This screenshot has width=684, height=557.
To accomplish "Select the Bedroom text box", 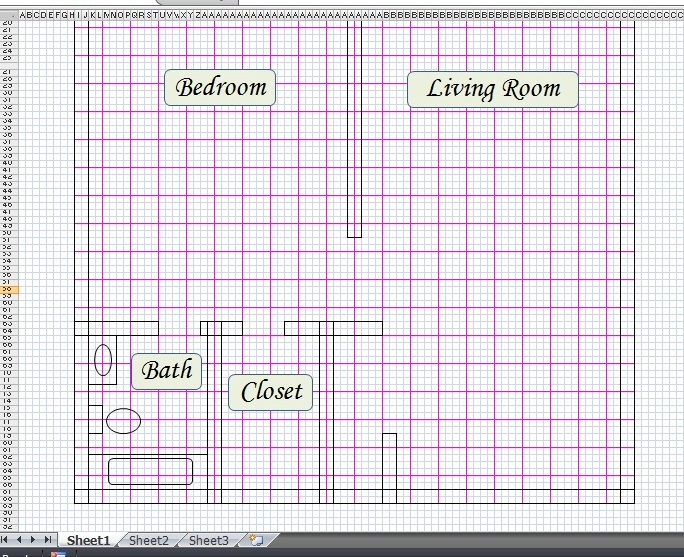I will pyautogui.click(x=220, y=87).
